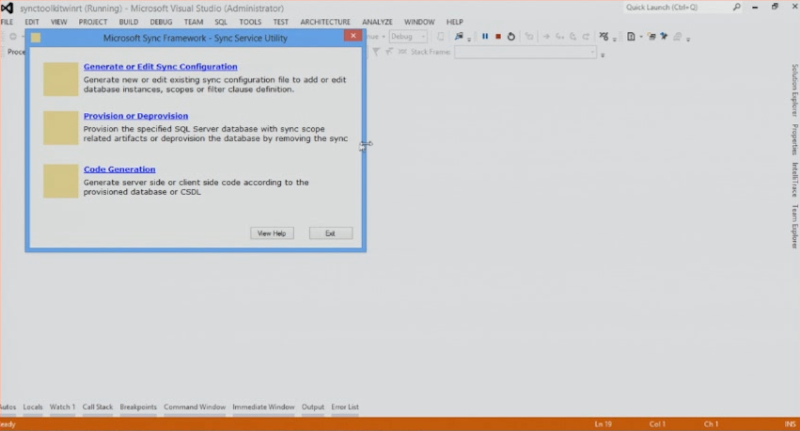Open the Provision or Deprovision link
This screenshot has width=800, height=431.
[136, 116]
